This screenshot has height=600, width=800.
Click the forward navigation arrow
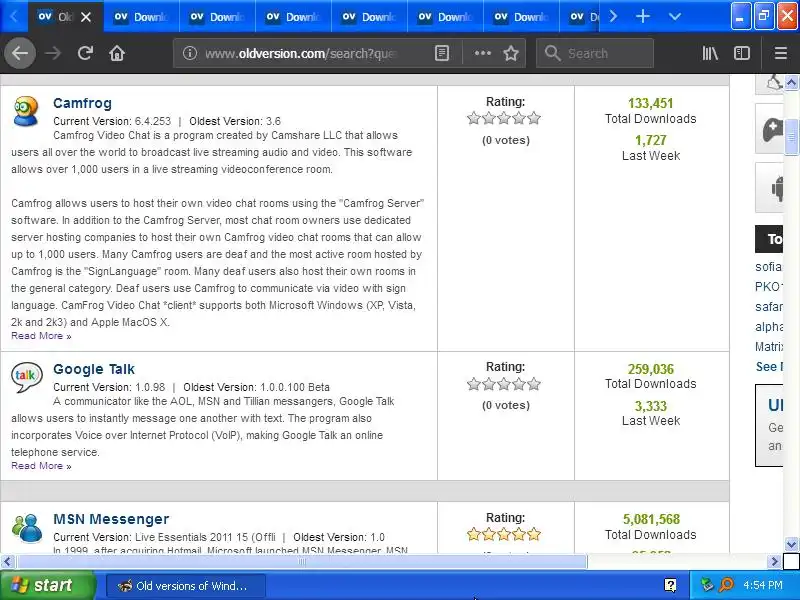(53, 53)
